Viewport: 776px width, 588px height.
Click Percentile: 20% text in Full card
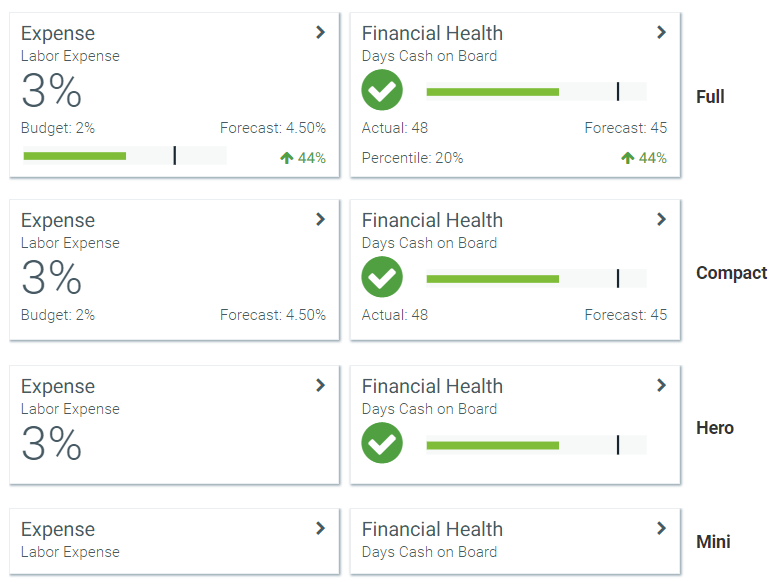click(412, 158)
